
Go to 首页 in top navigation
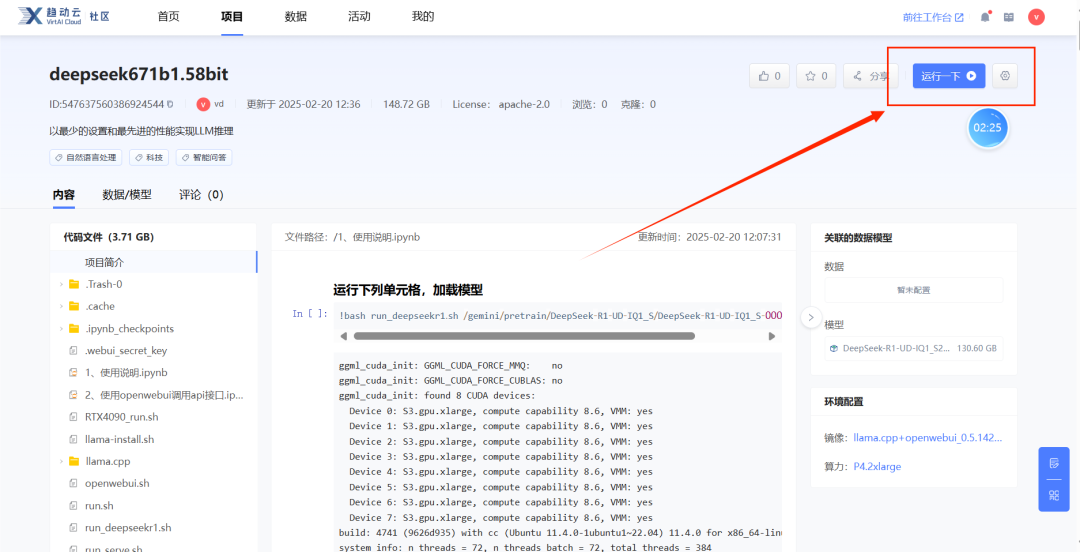(168, 17)
